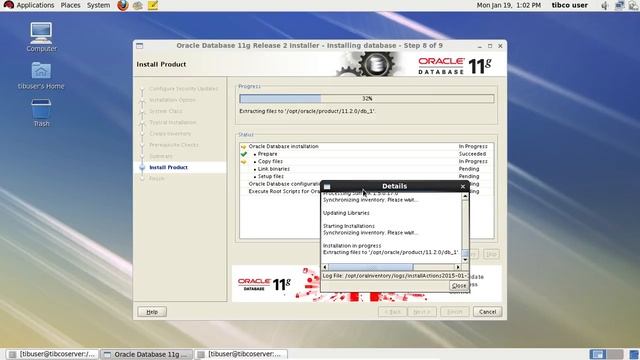Viewport: 640px width, 360px height.
Task: Select the Trash desktop icon
Action: [41, 113]
